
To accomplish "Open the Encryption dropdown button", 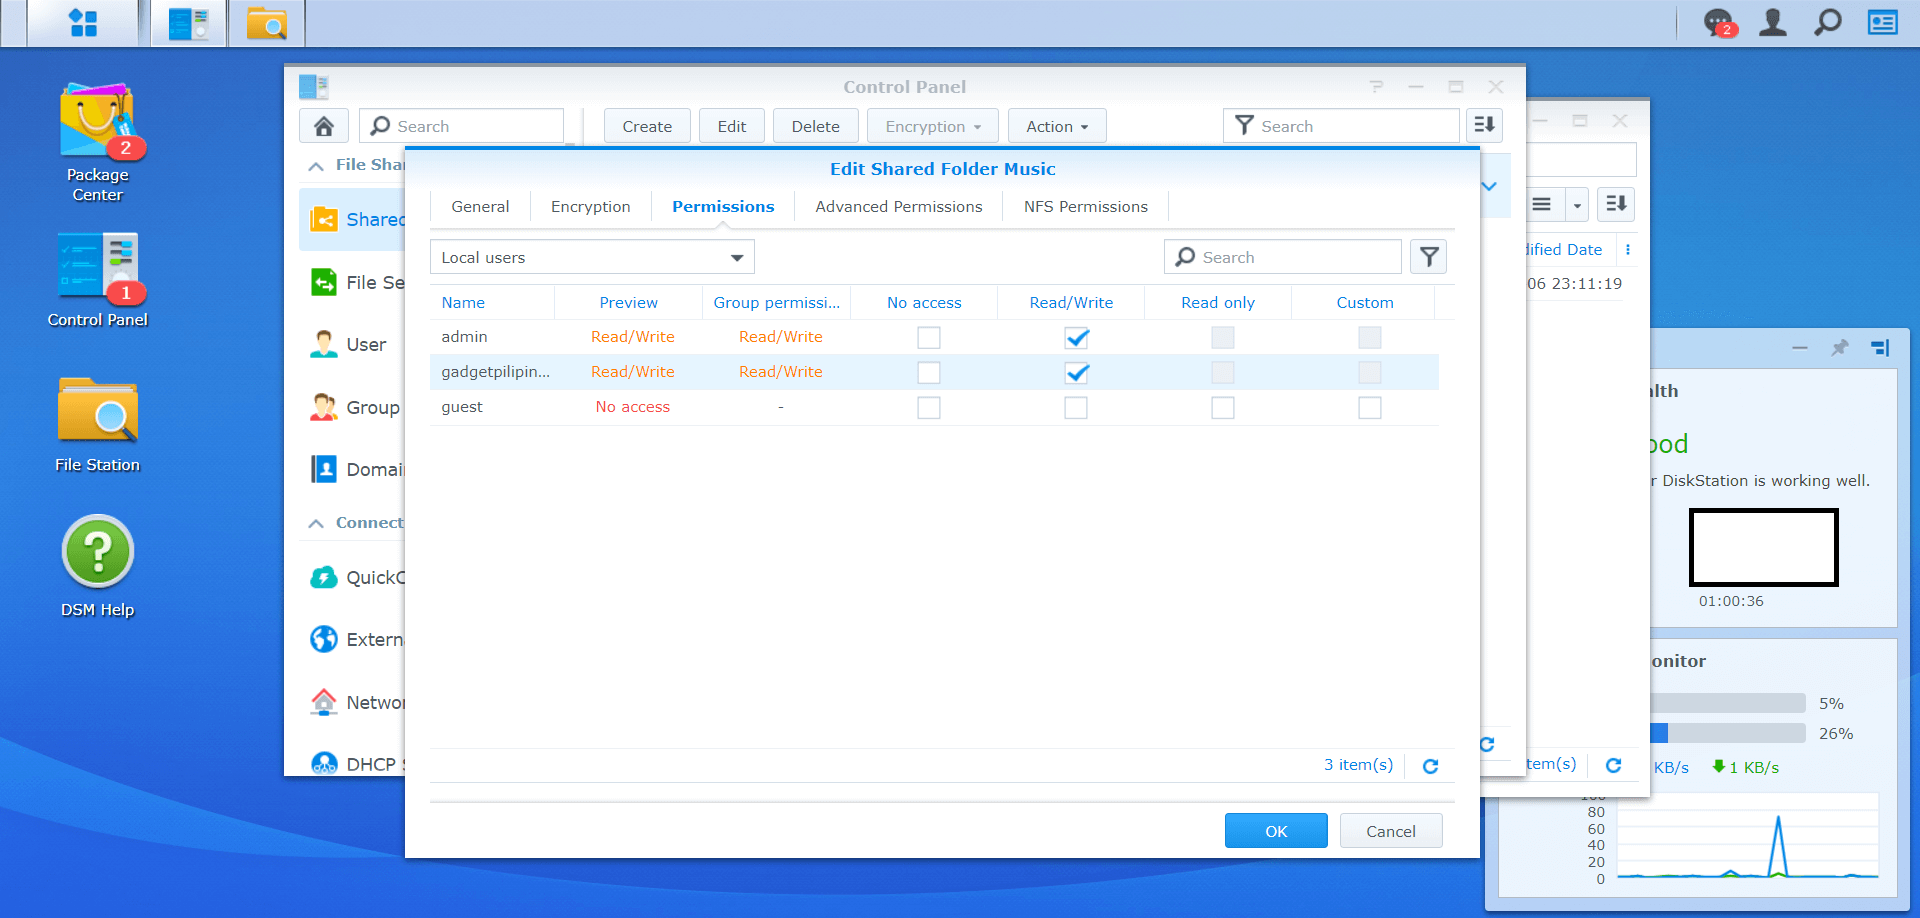I will pos(932,126).
